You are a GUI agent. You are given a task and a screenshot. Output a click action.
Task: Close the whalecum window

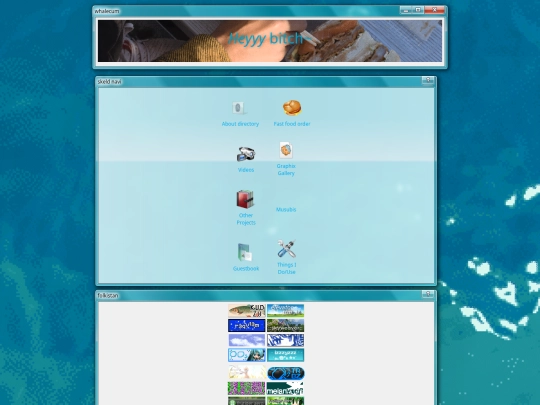pos(434,10)
